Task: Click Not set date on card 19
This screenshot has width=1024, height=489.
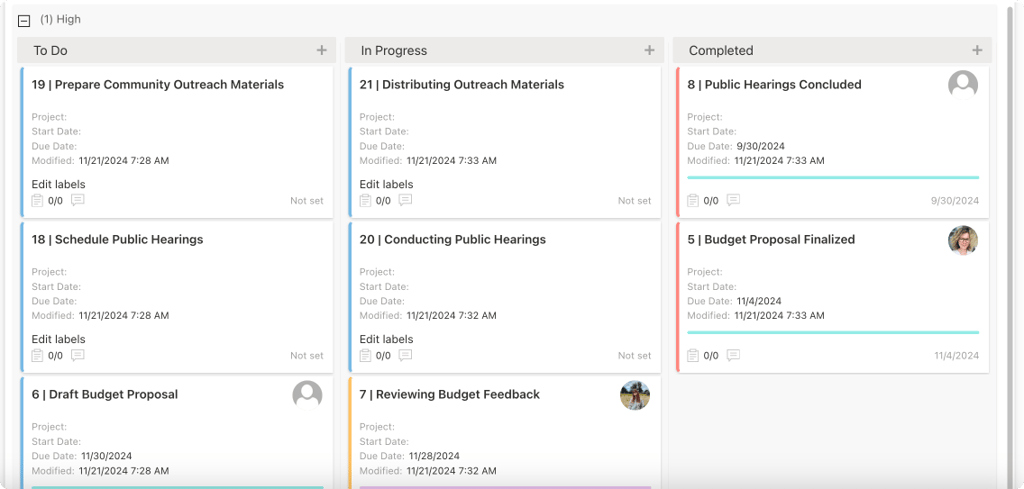Action: (307, 200)
